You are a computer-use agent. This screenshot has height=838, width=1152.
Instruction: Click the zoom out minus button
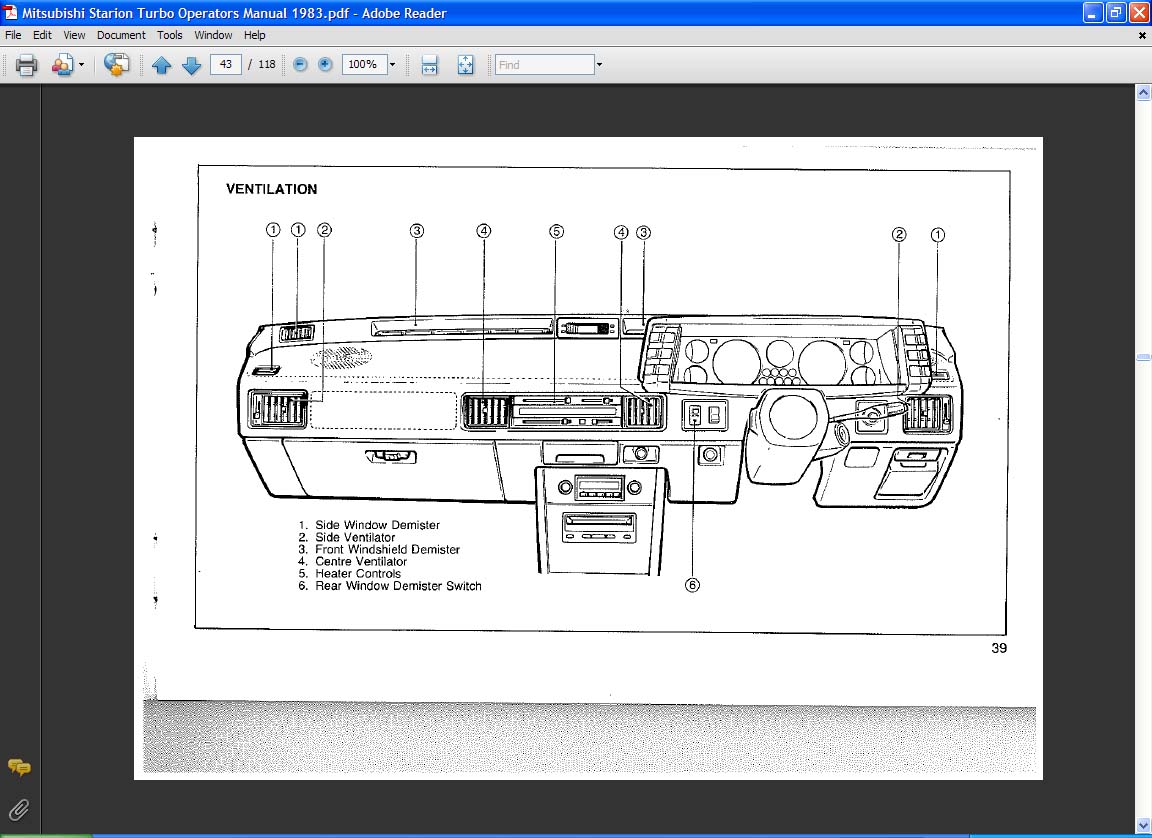pyautogui.click(x=300, y=65)
